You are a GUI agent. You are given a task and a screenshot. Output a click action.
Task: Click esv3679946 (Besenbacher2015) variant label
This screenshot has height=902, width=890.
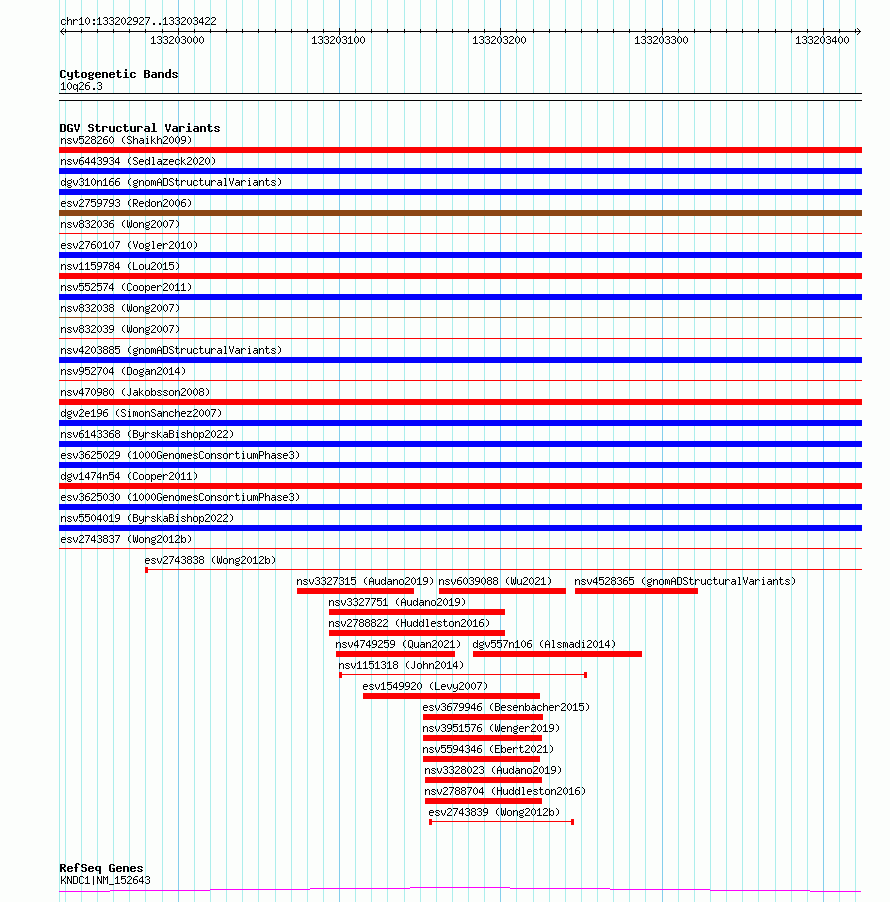click(506, 707)
